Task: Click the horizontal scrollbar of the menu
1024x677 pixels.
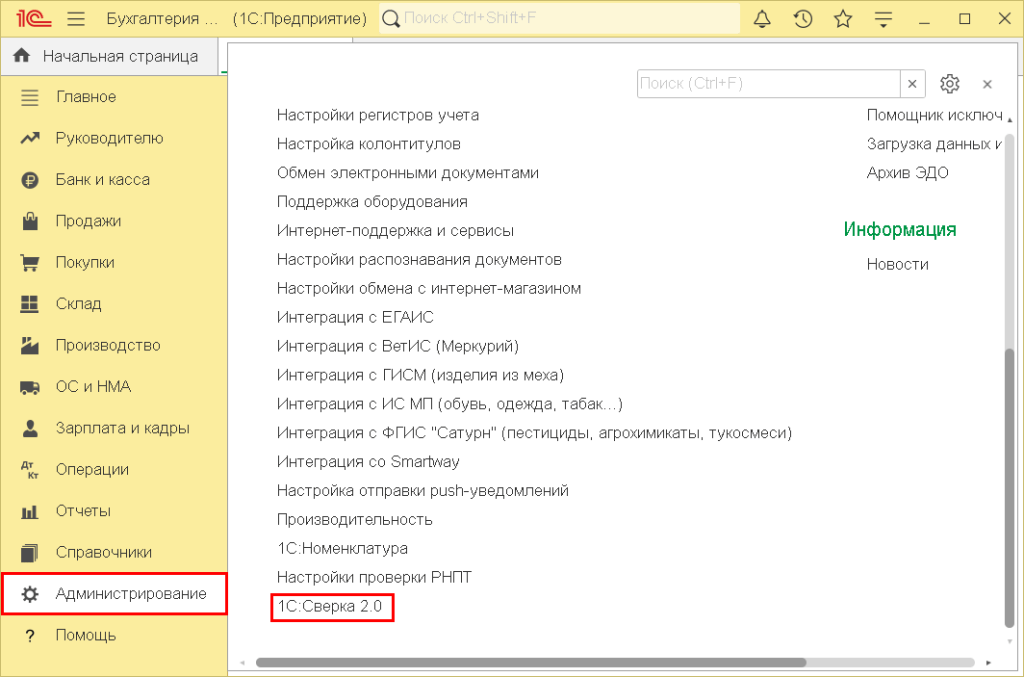Action: coord(530,662)
